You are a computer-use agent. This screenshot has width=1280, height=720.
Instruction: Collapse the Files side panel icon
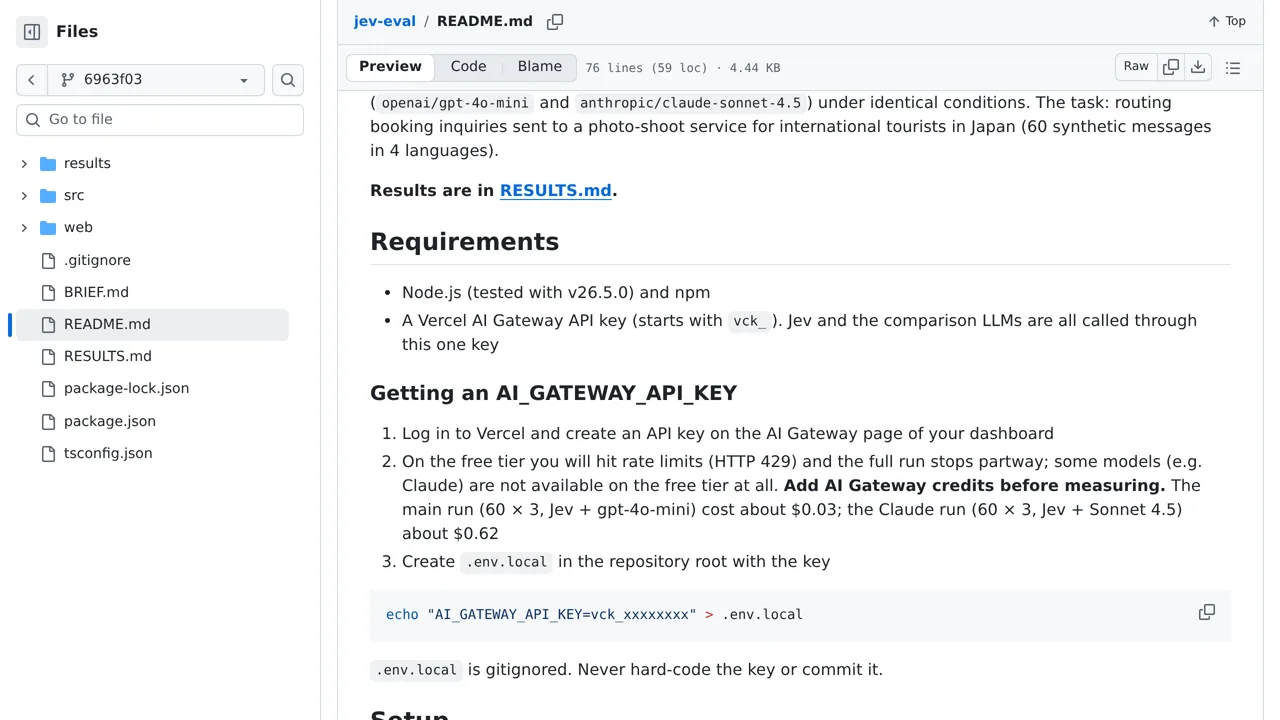pyautogui.click(x=32, y=32)
